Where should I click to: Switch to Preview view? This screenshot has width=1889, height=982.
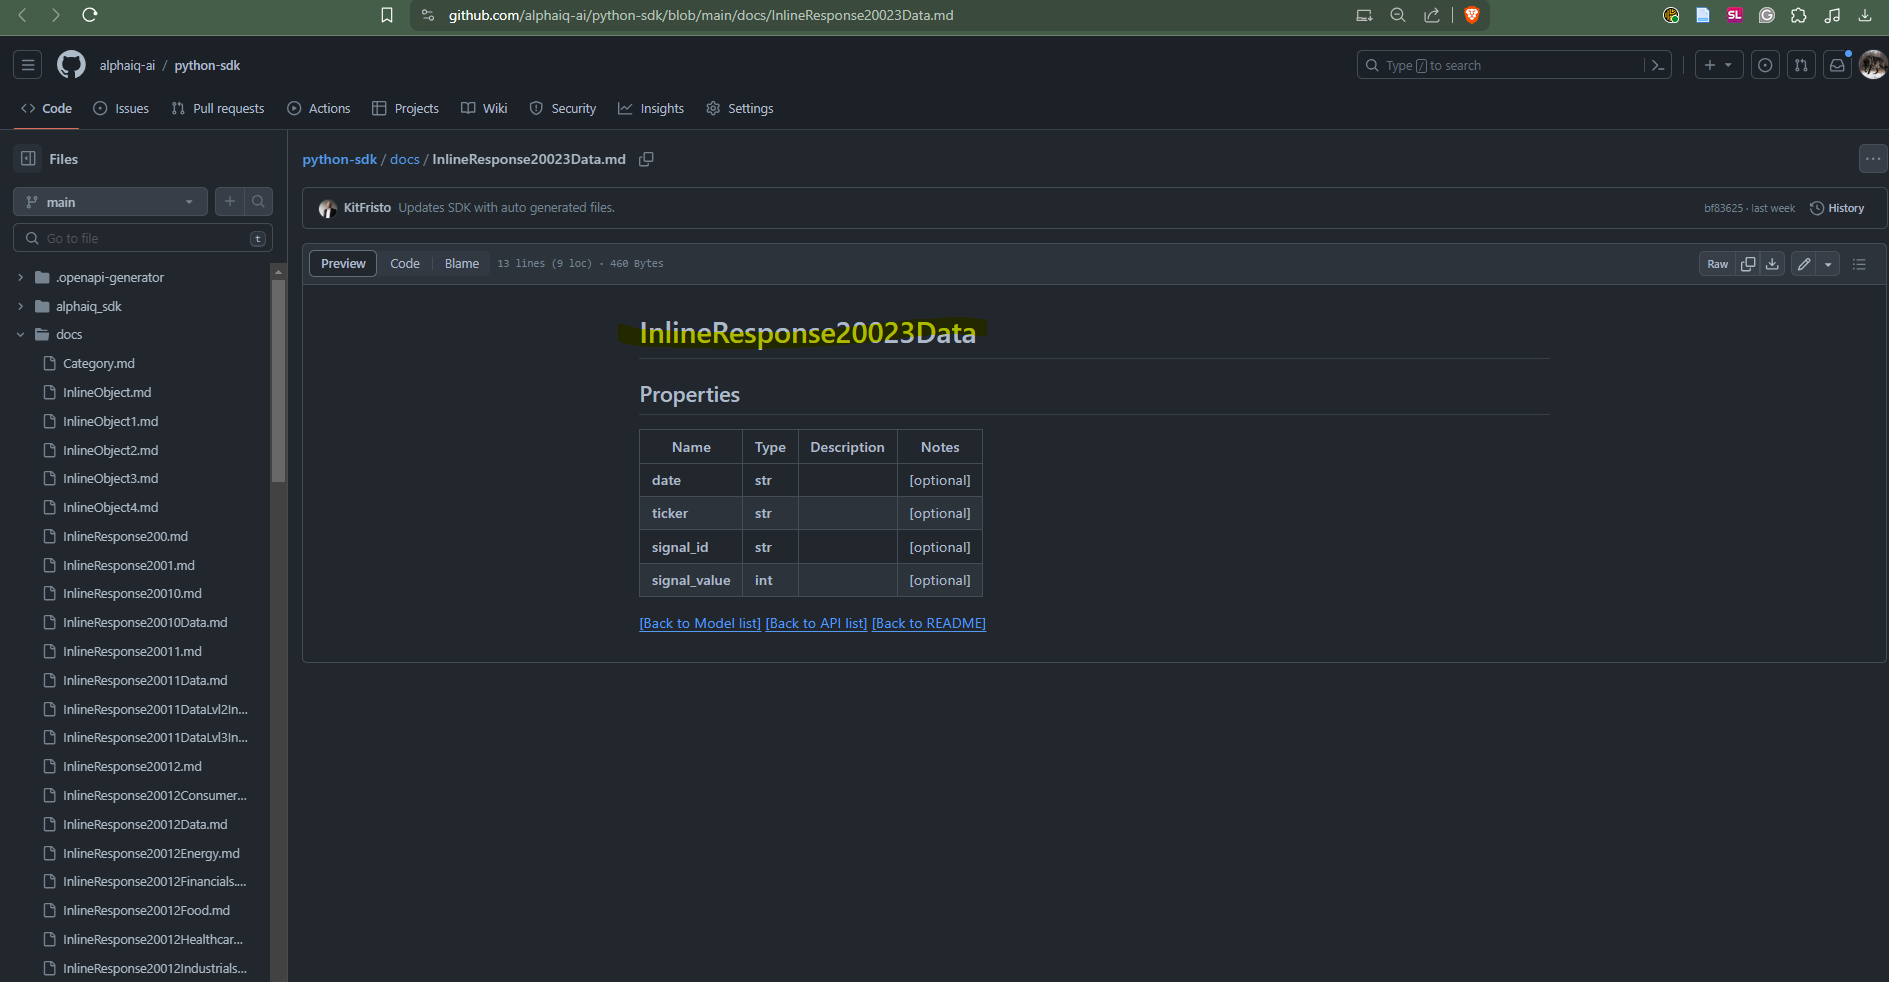[x=343, y=264]
